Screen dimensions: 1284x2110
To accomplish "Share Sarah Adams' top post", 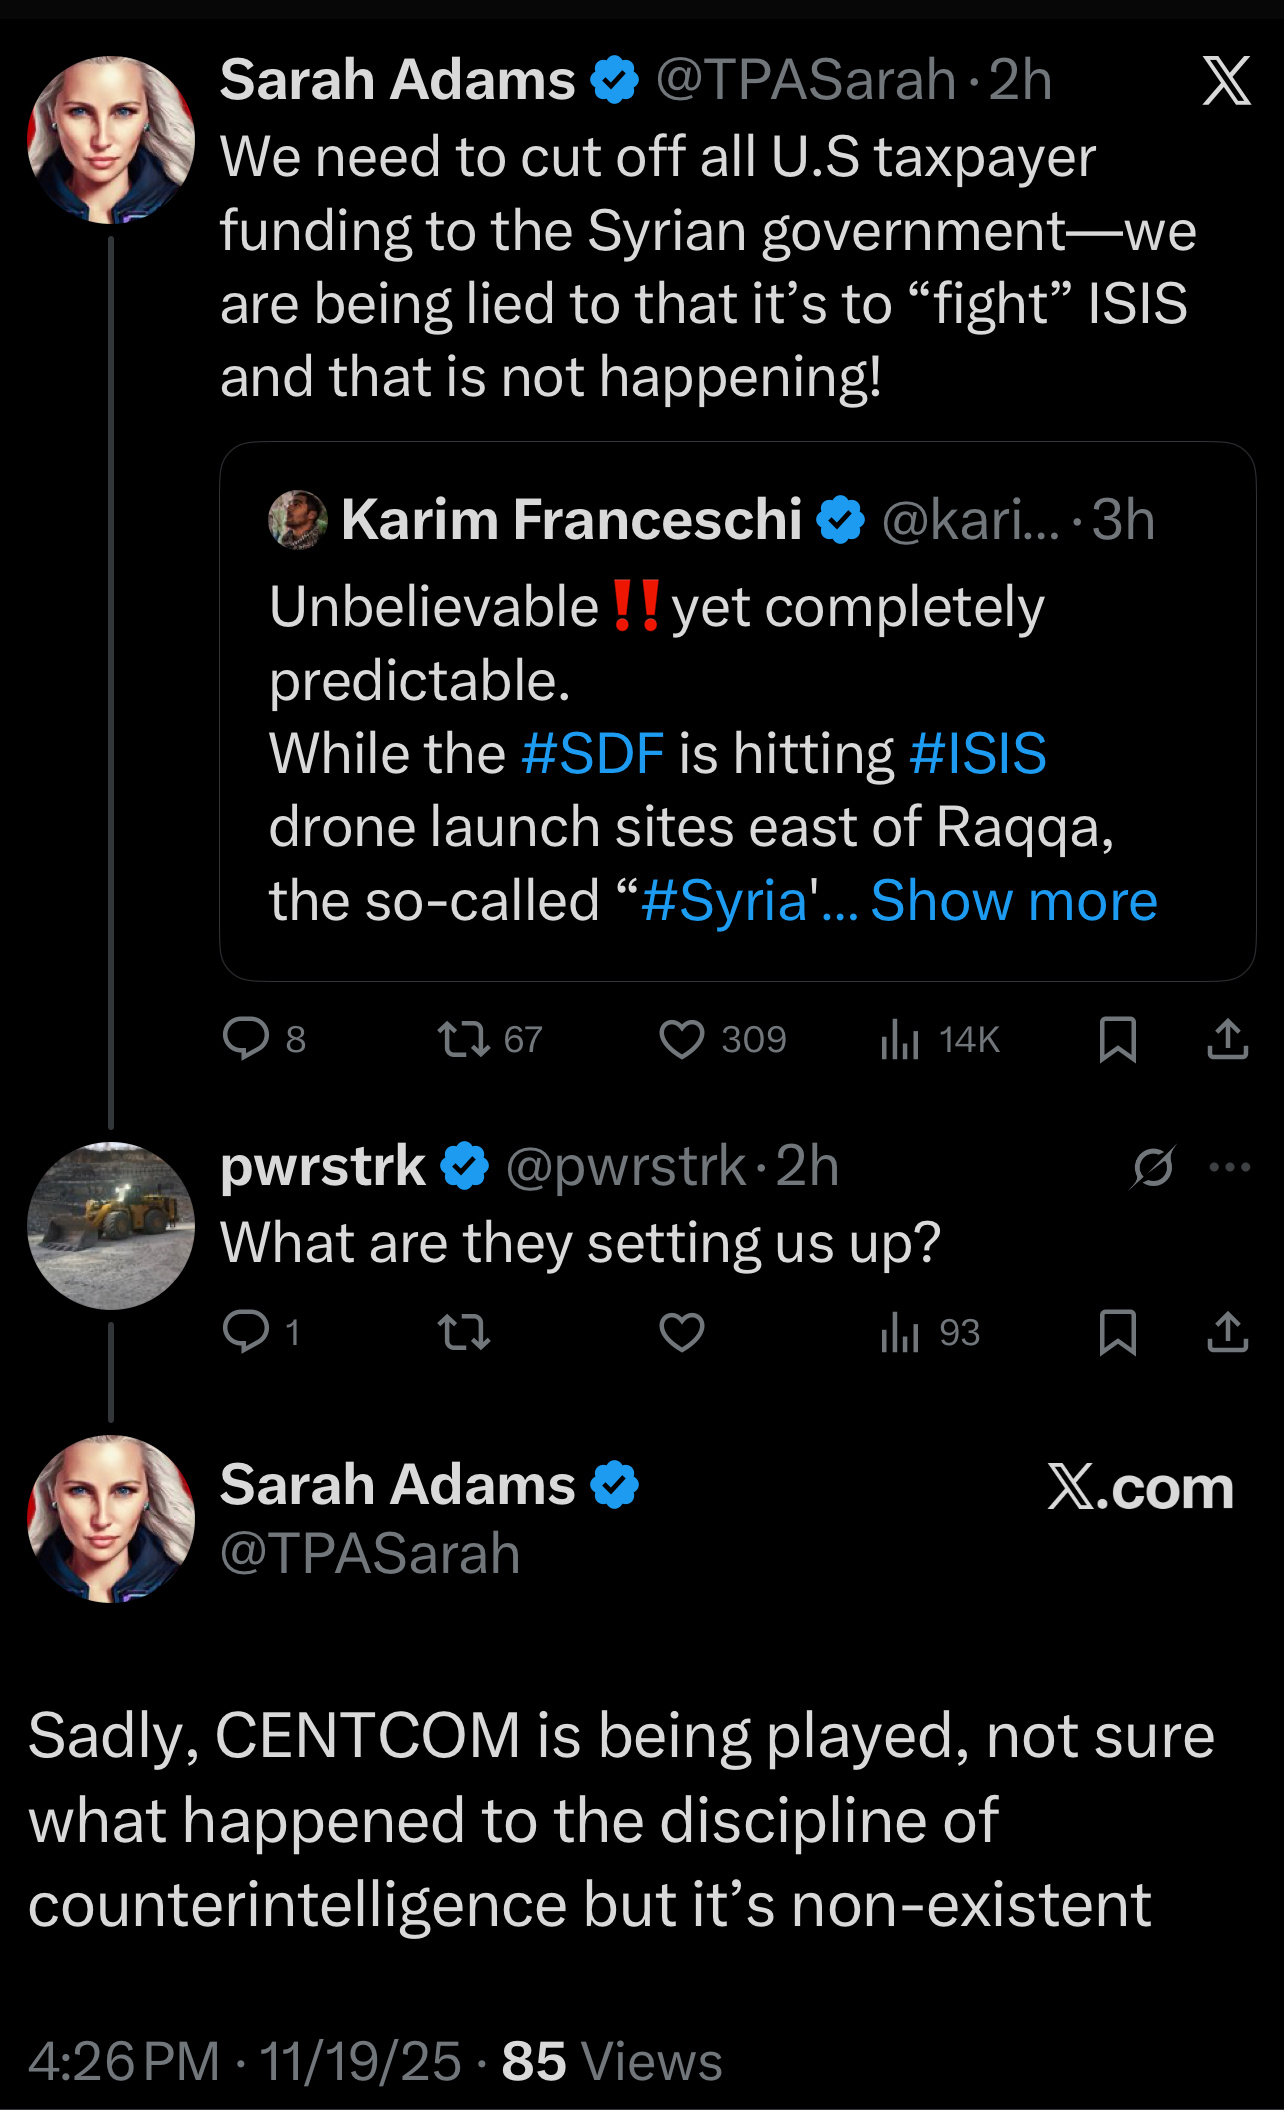I will tap(1227, 1039).
